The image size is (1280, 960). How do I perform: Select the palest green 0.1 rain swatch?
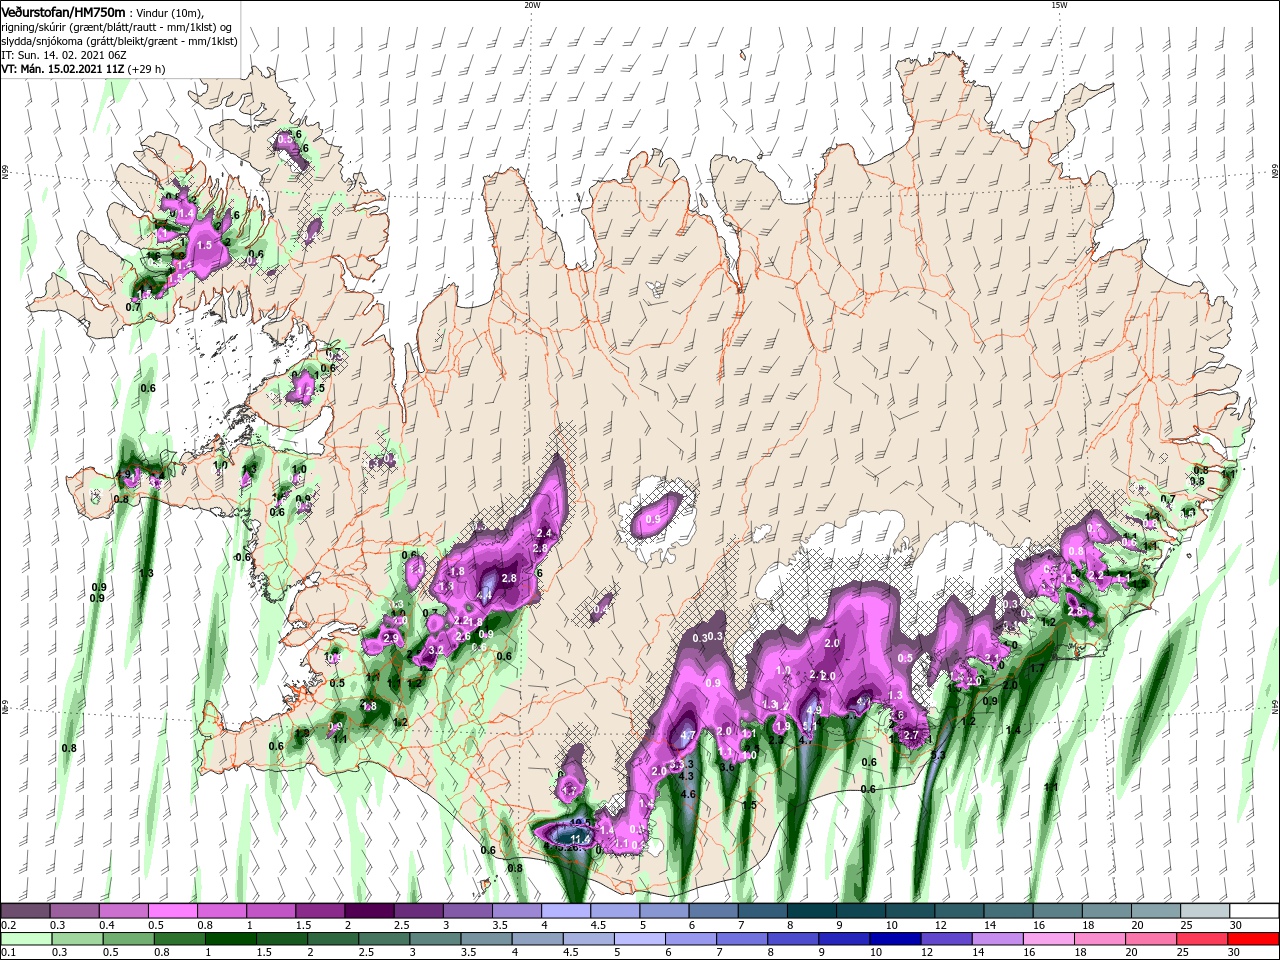(x=25, y=939)
